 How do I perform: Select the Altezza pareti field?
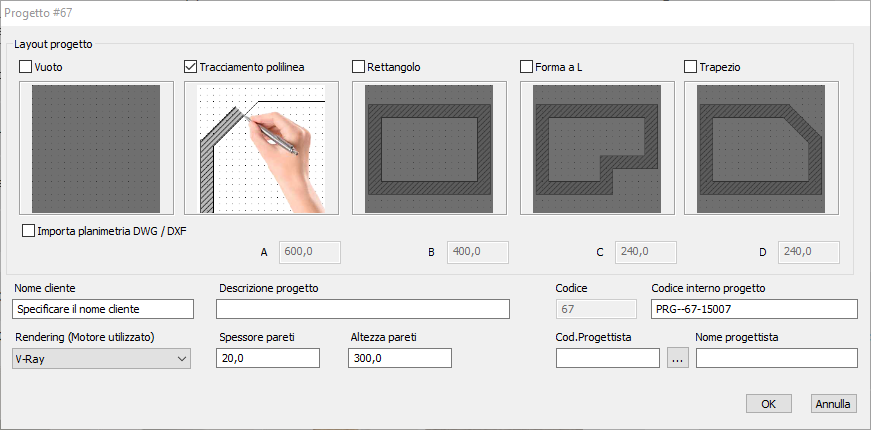pyautogui.click(x=400, y=358)
